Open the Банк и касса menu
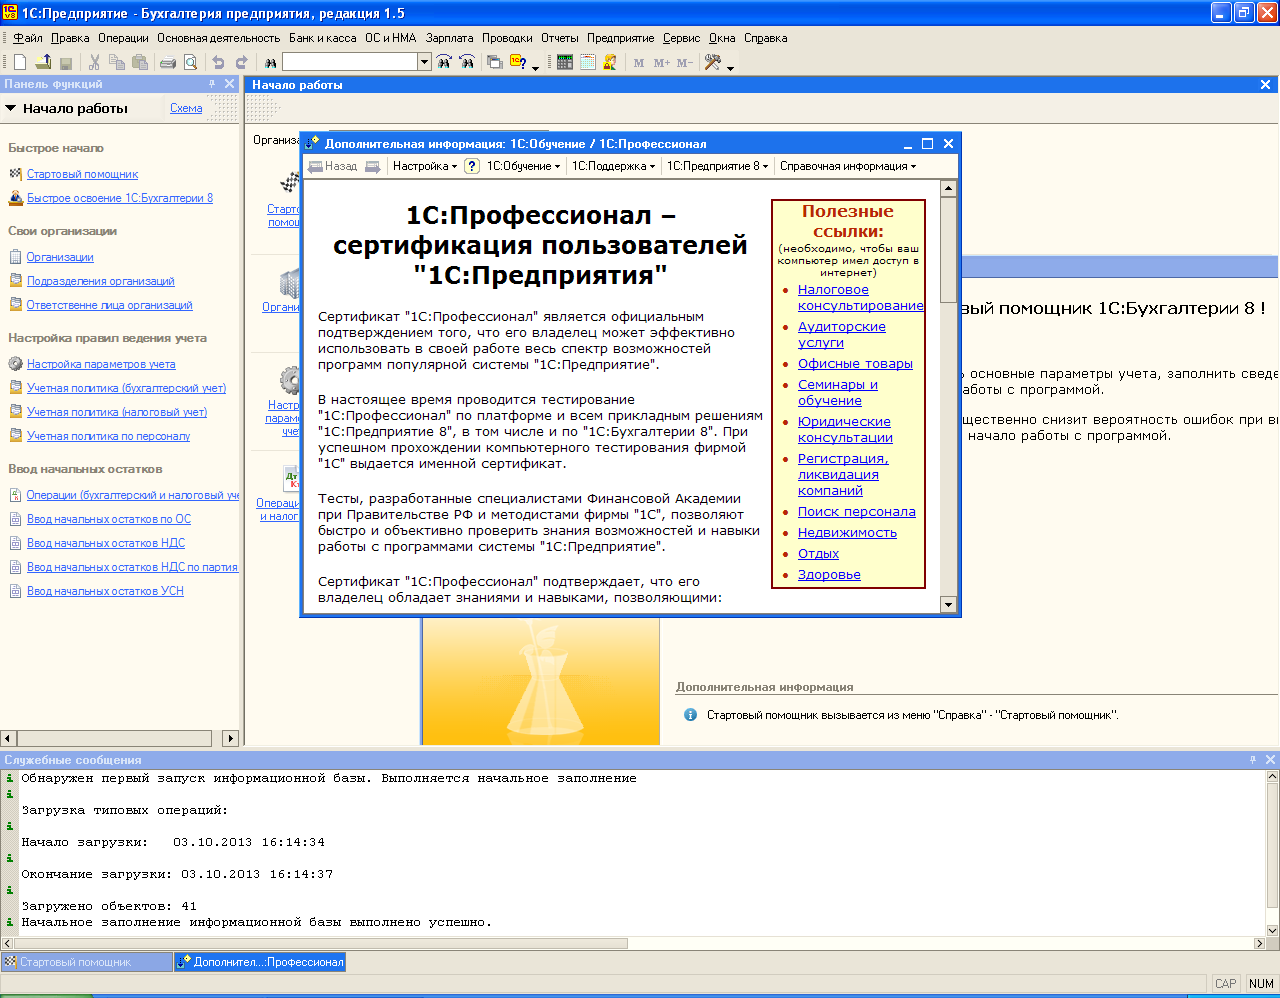Viewport: 1280px width, 998px height. (322, 38)
